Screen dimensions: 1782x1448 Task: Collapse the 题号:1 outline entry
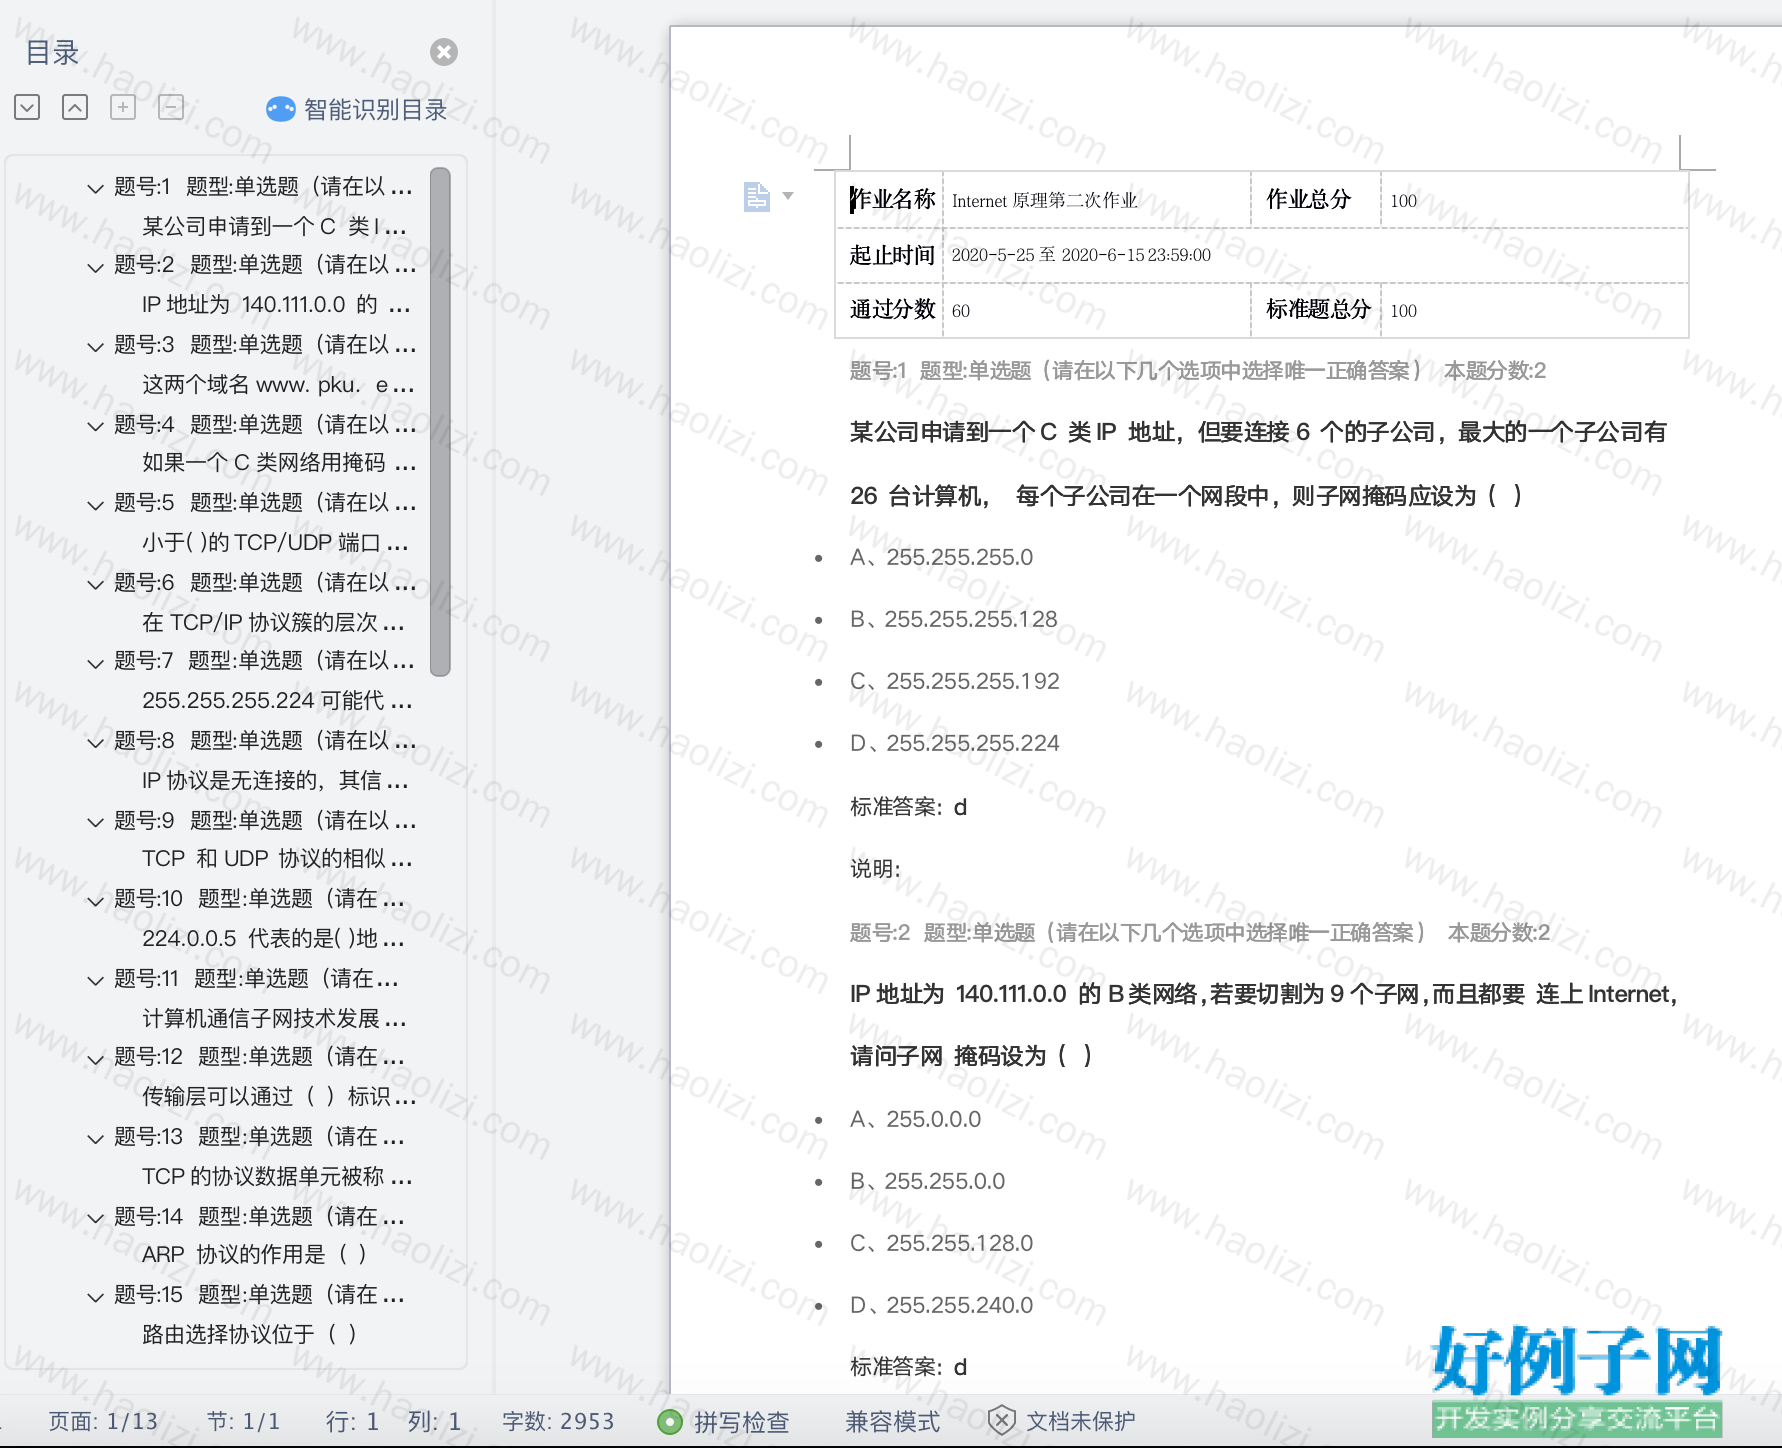tap(95, 188)
